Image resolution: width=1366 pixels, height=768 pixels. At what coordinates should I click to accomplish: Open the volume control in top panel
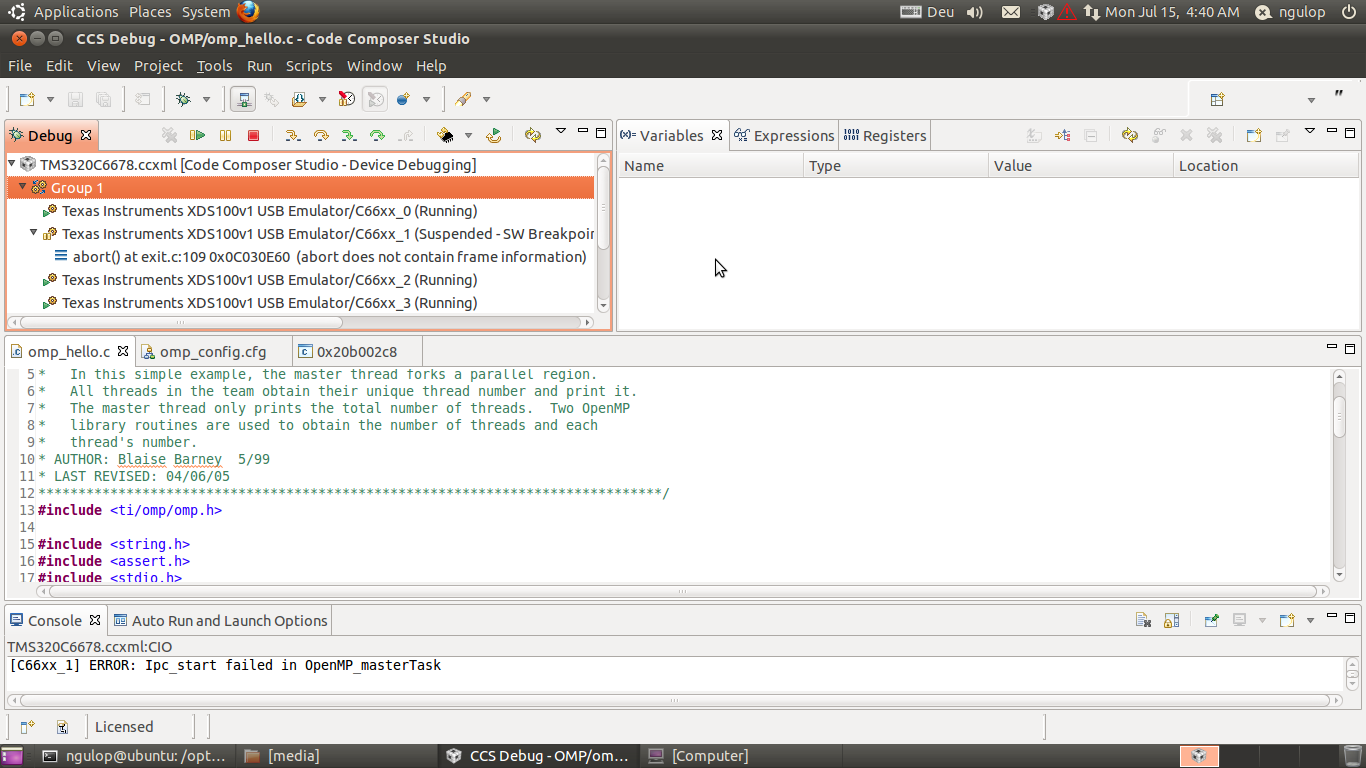(x=975, y=12)
